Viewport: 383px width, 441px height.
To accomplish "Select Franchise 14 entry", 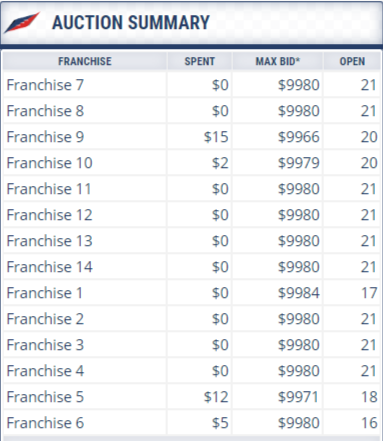I will 49,267.
